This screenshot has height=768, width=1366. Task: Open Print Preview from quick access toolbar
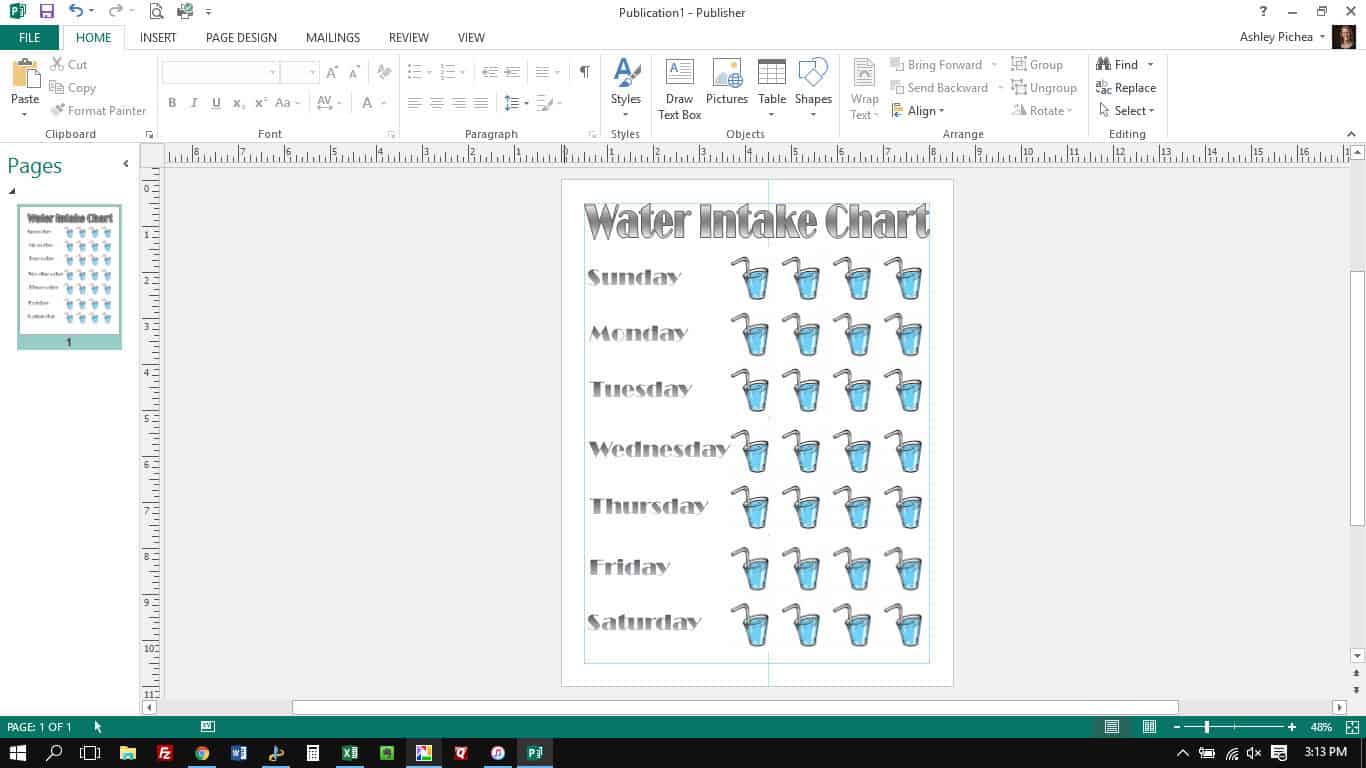click(156, 12)
